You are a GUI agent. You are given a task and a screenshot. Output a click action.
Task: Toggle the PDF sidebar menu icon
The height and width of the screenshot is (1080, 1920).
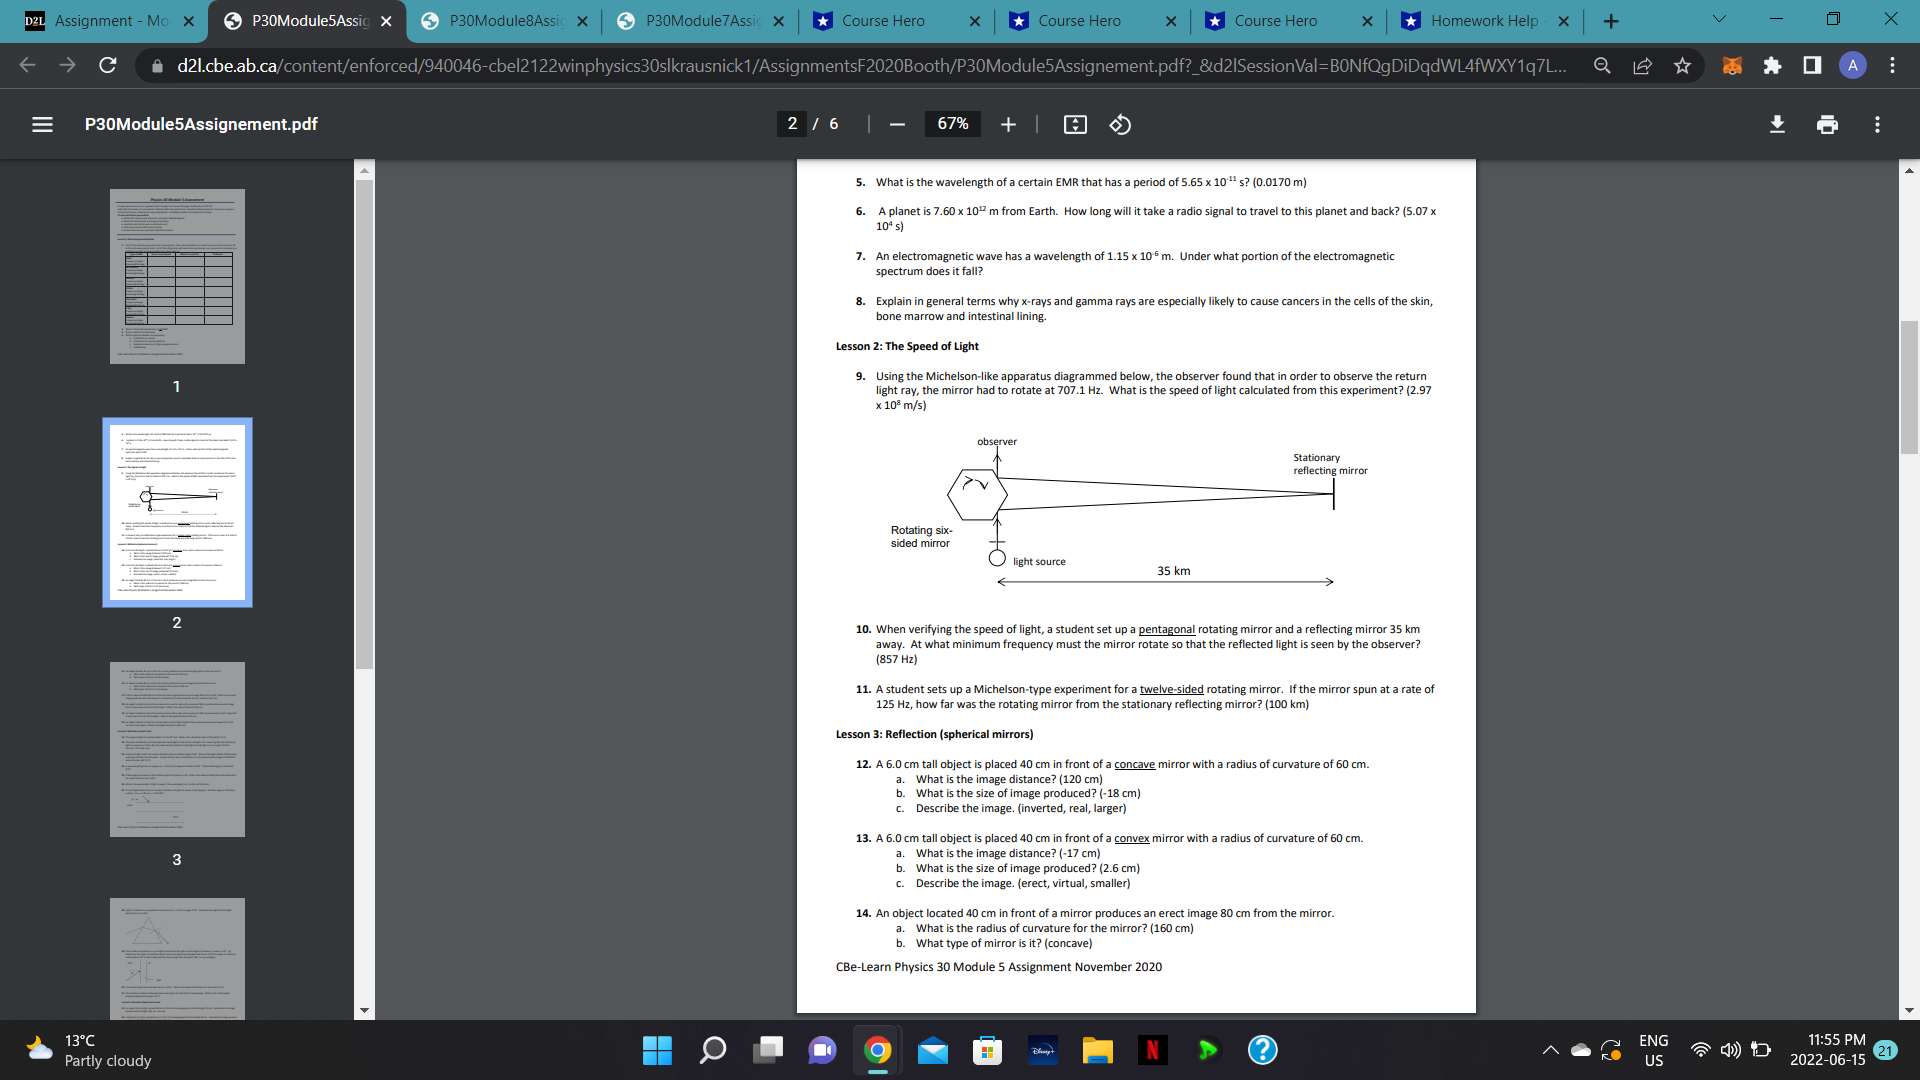point(42,124)
